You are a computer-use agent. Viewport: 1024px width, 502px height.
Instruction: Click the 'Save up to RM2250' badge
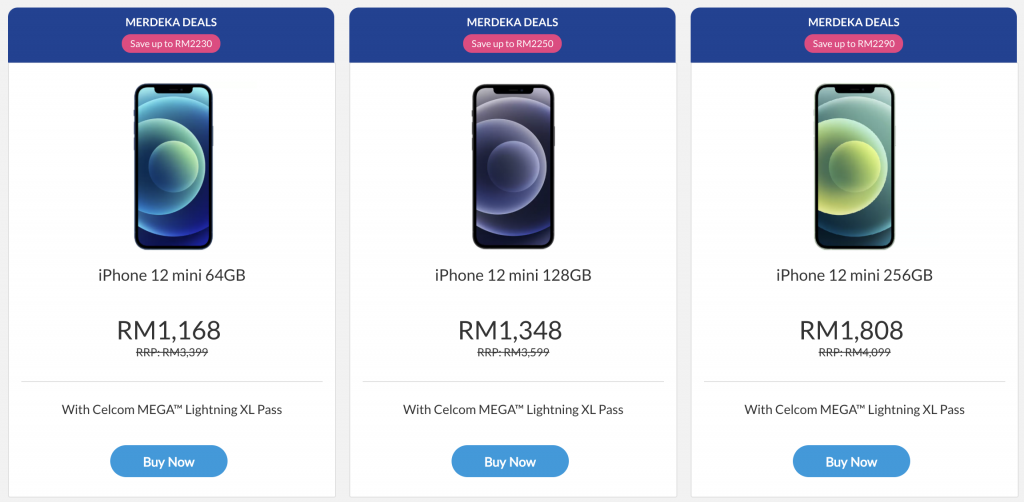tap(513, 44)
